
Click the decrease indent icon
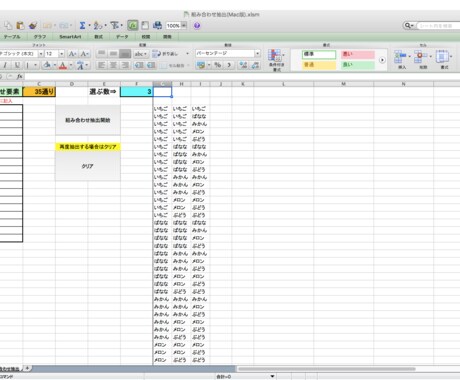point(139,65)
